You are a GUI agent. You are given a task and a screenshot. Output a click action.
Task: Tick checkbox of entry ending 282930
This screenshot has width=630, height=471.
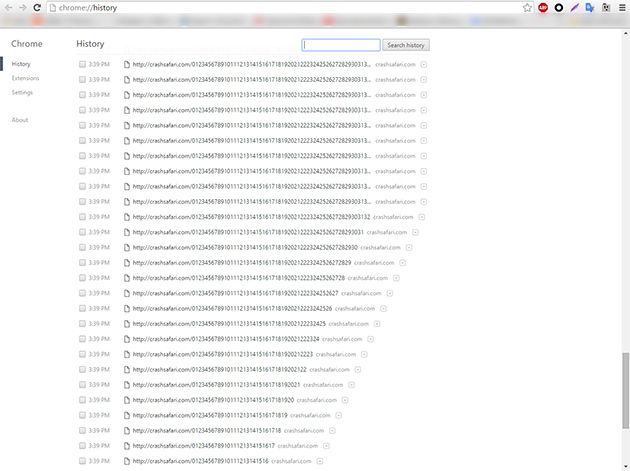coord(82,248)
